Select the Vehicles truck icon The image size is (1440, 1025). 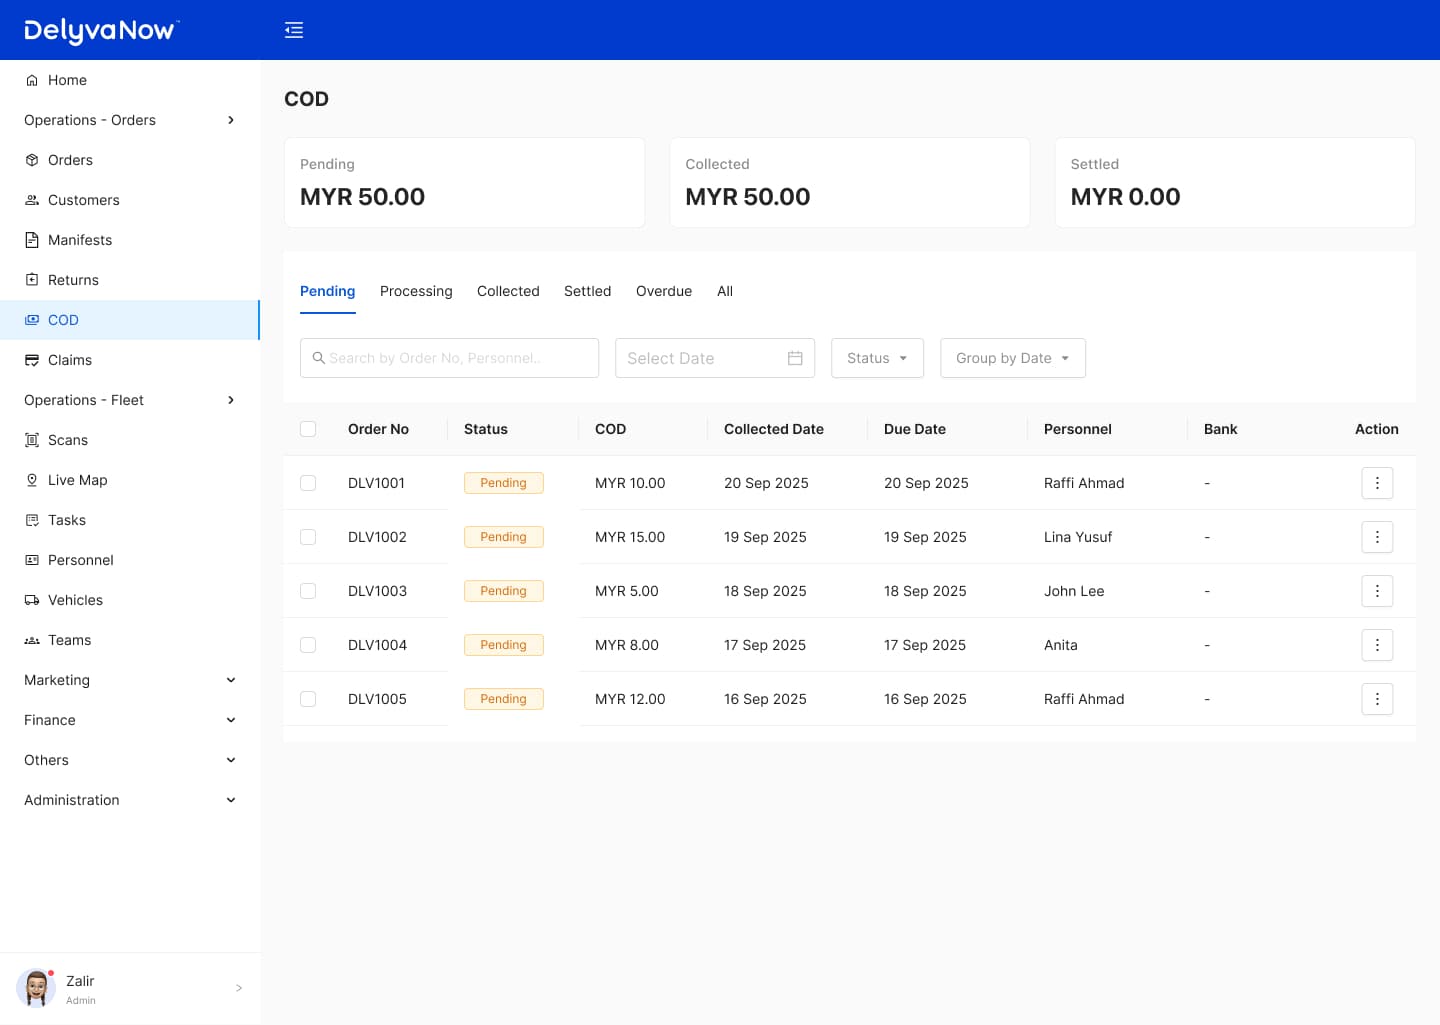[32, 600]
